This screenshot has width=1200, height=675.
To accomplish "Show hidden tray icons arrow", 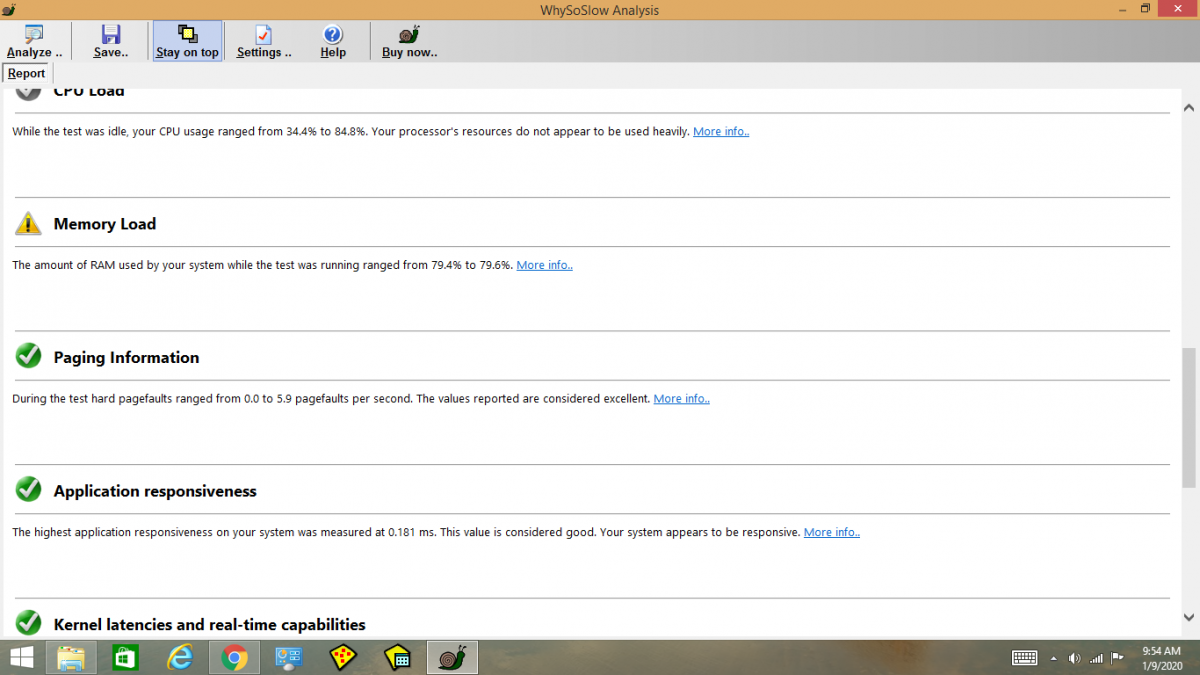I will click(1053, 658).
